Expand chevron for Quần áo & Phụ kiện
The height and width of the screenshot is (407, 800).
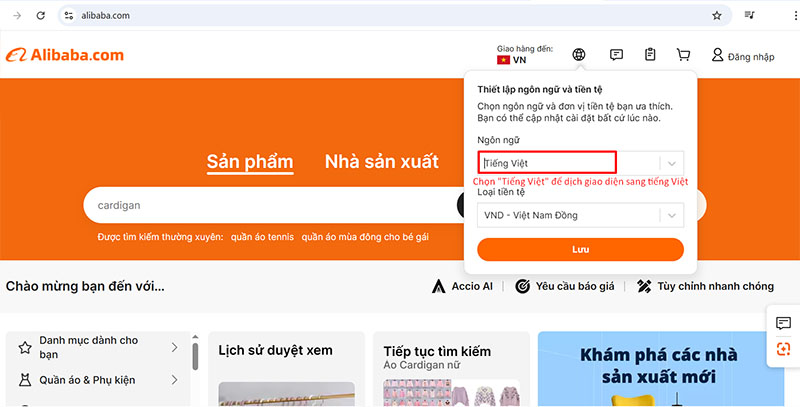coord(174,380)
